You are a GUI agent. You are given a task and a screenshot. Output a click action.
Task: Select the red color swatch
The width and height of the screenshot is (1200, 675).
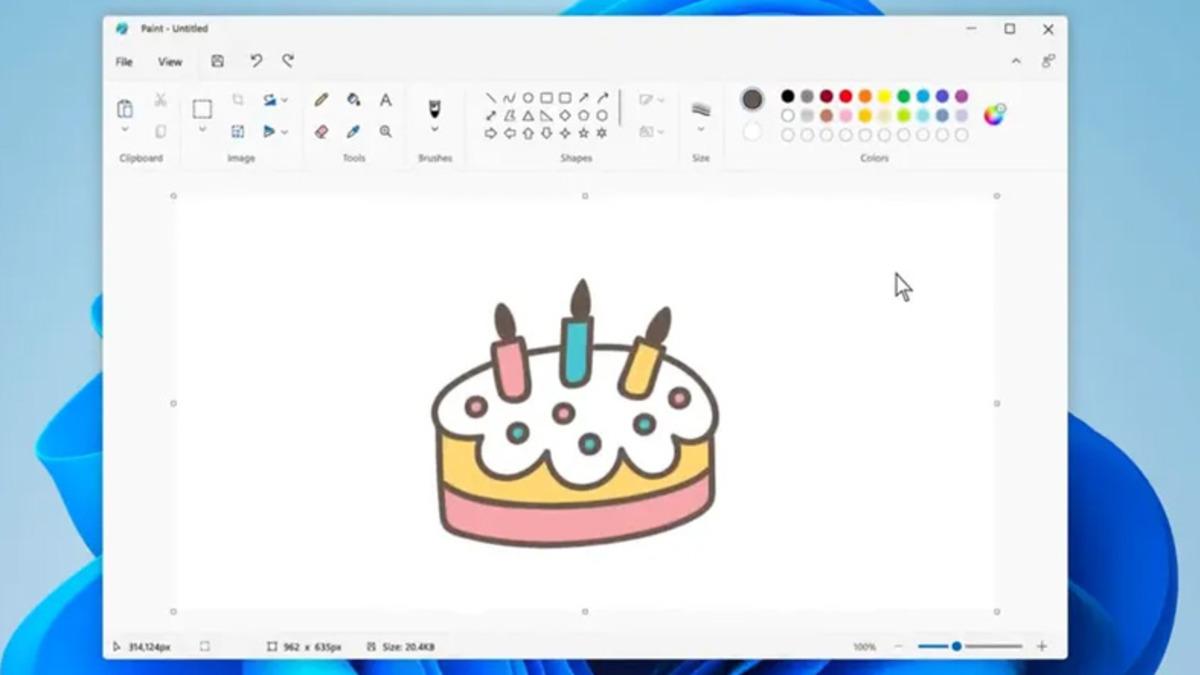pyautogui.click(x=844, y=96)
